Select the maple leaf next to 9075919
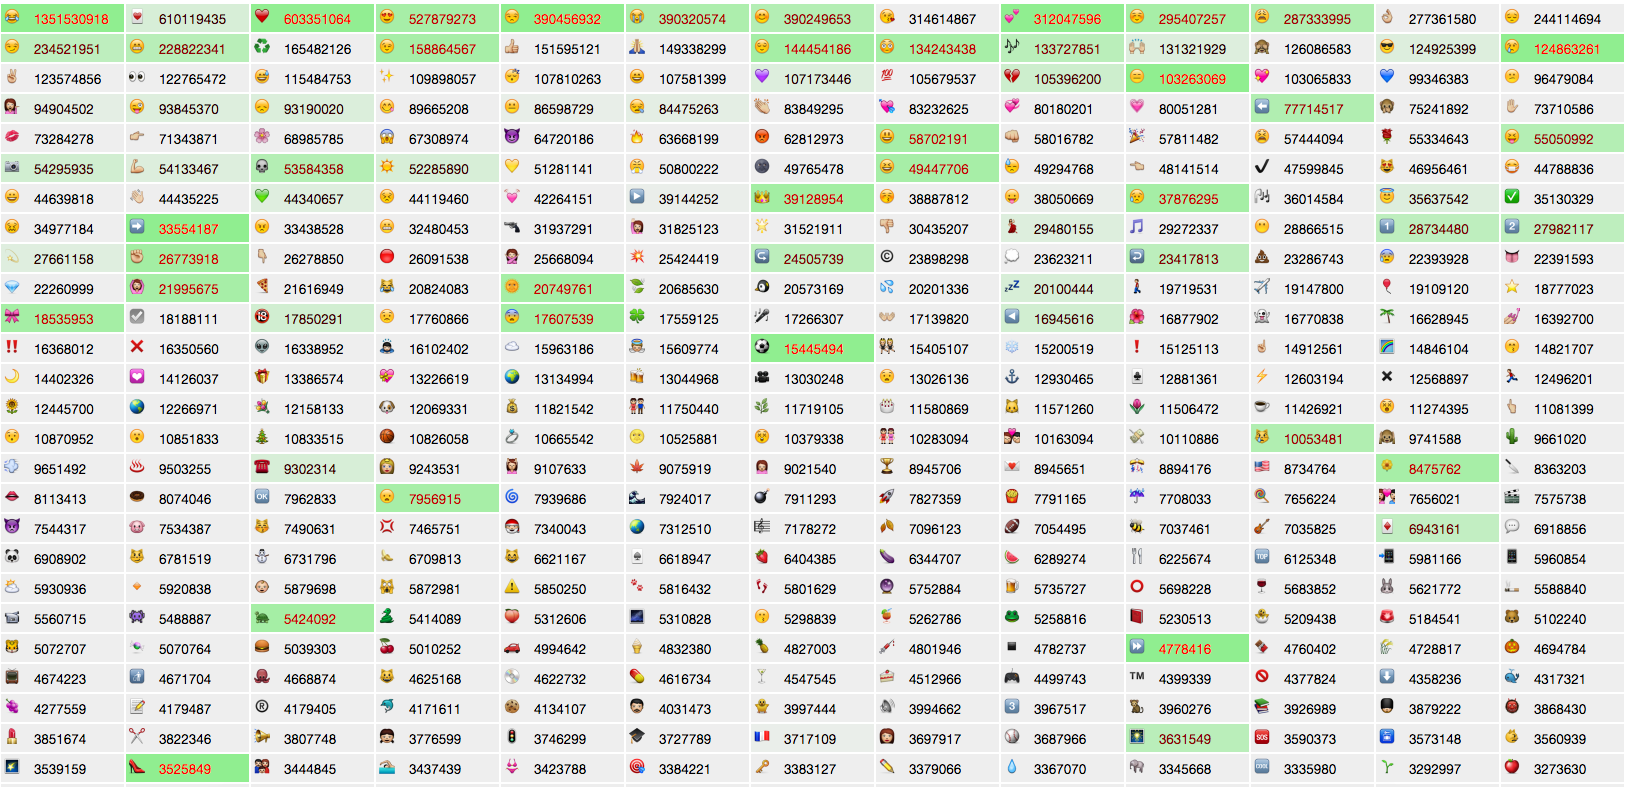Screen dimensions: 1628x787 pyautogui.click(x=637, y=467)
